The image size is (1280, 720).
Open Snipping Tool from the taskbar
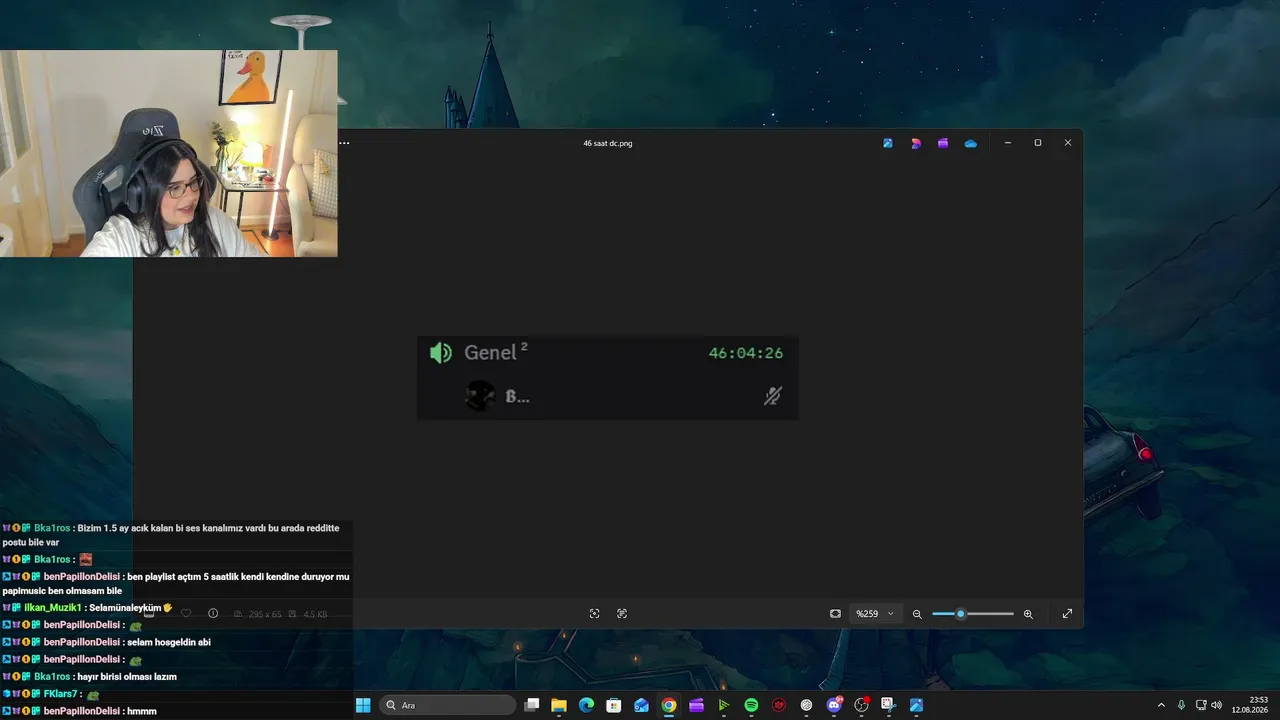point(888,705)
